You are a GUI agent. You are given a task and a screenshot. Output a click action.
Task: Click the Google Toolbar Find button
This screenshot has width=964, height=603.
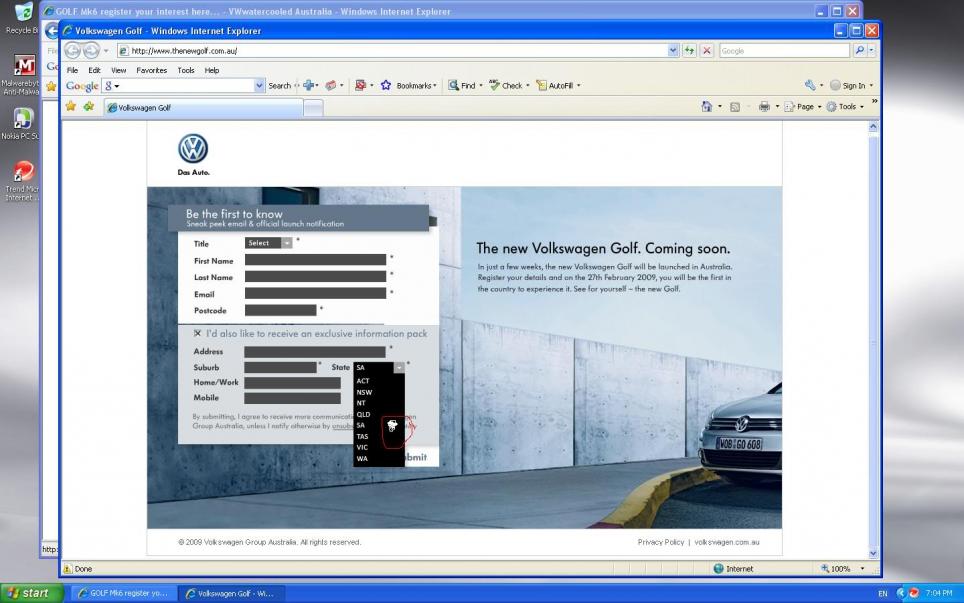coord(464,85)
